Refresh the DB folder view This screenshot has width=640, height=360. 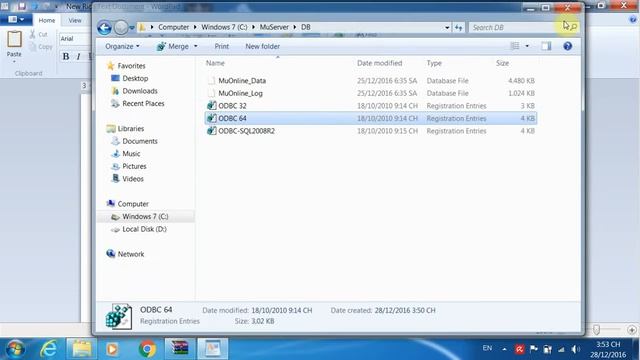(x=459, y=27)
